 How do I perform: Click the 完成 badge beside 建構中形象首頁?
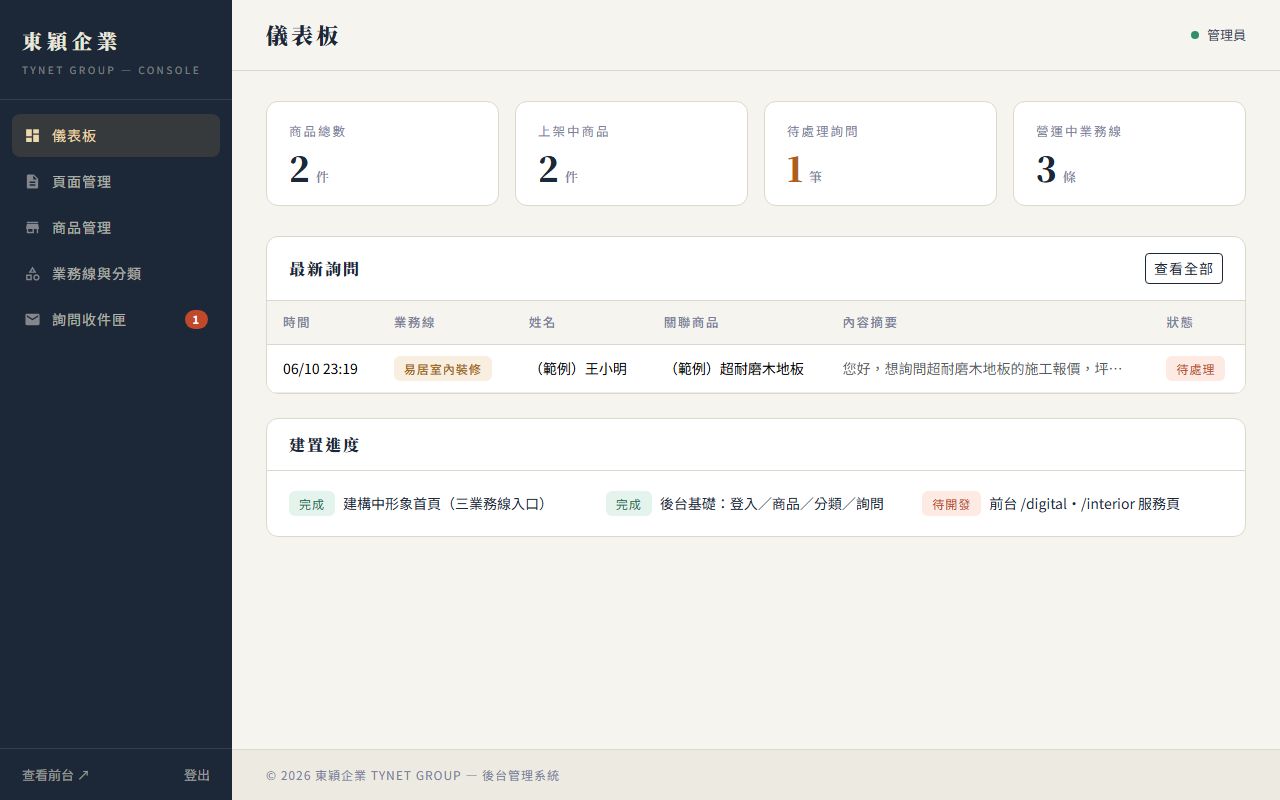(x=312, y=504)
